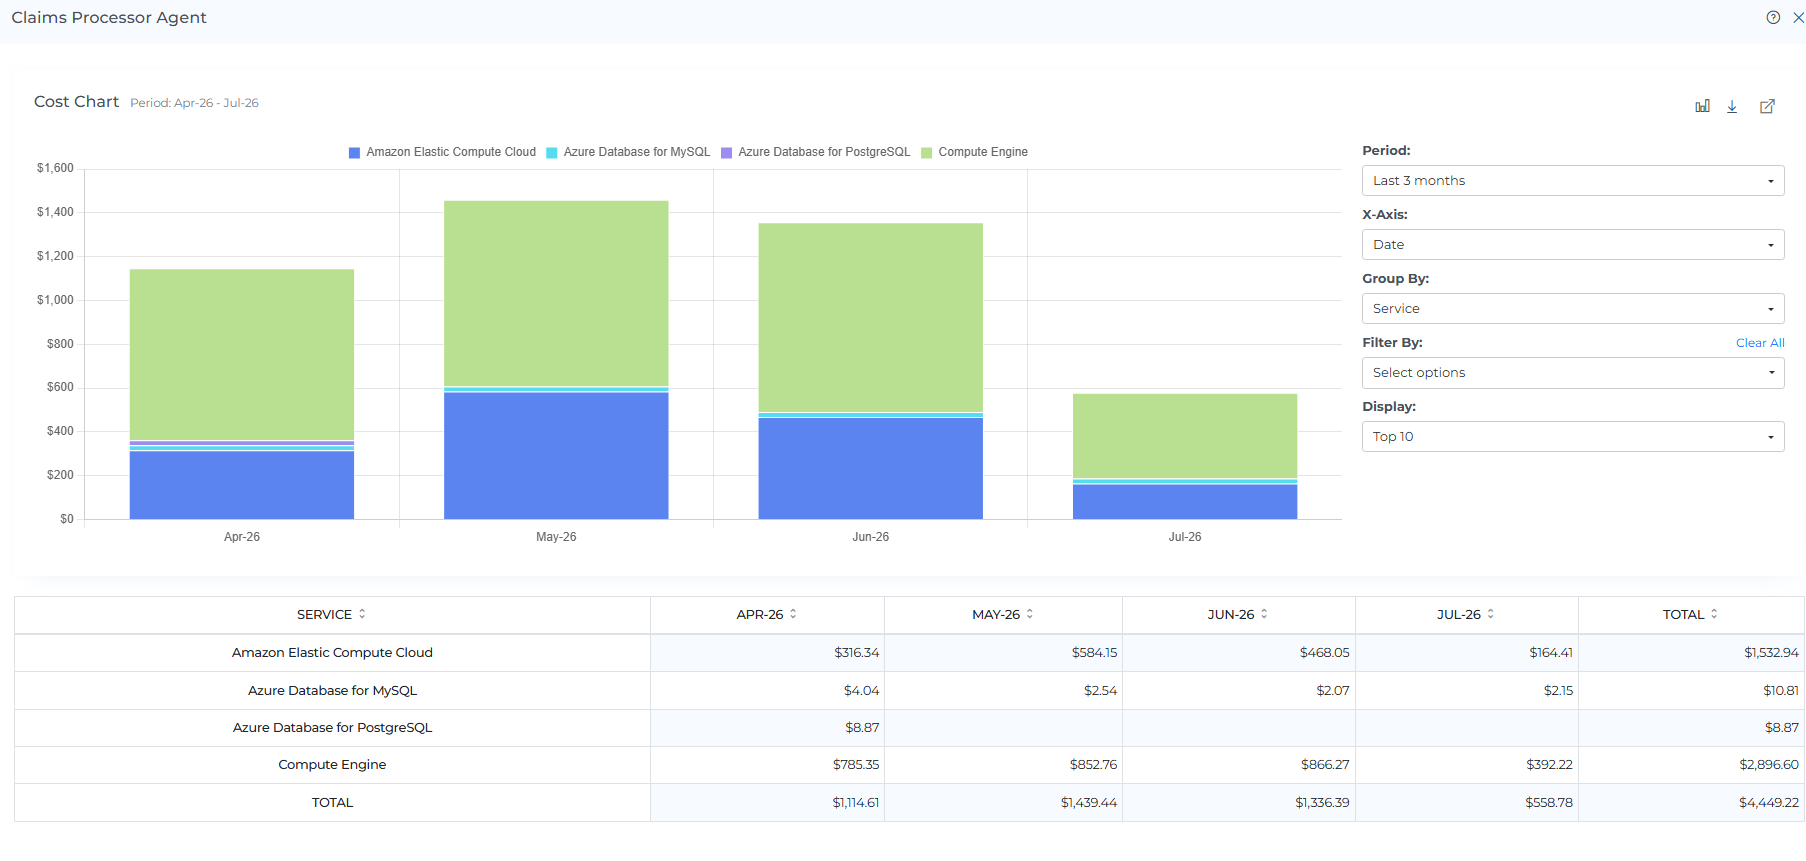Select Azure Database for PostgreSQL row label

[x=332, y=728]
